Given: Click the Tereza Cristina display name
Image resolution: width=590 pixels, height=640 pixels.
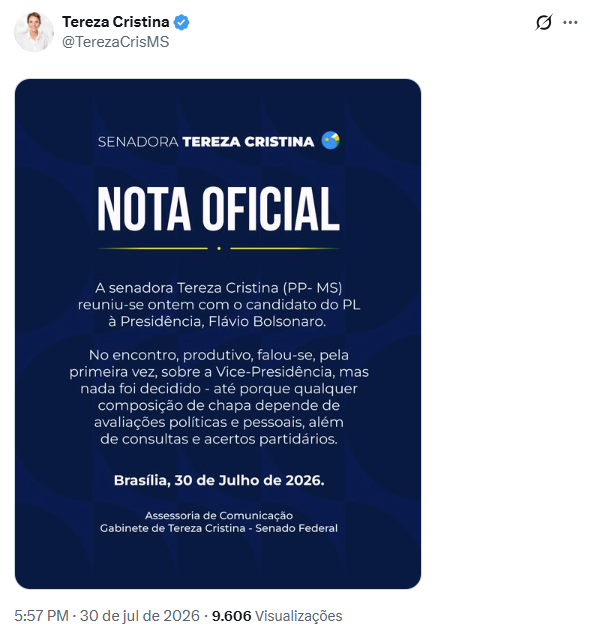Looking at the screenshot, I should click(x=115, y=22).
